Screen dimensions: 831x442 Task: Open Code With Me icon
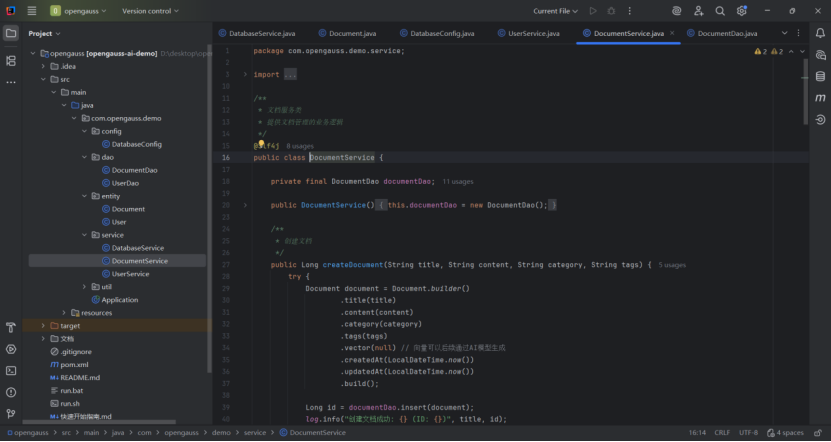pyautogui.click(x=699, y=11)
